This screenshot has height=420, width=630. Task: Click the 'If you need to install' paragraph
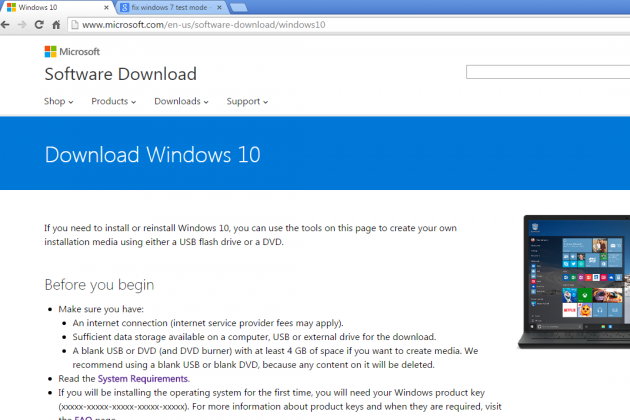(251, 235)
